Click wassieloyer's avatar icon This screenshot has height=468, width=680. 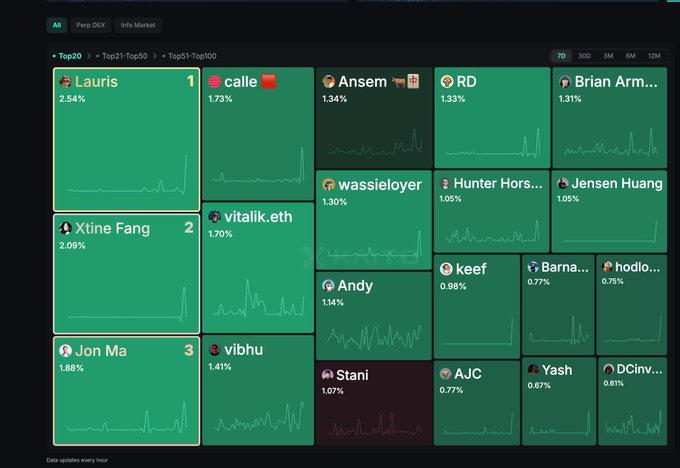(x=329, y=185)
